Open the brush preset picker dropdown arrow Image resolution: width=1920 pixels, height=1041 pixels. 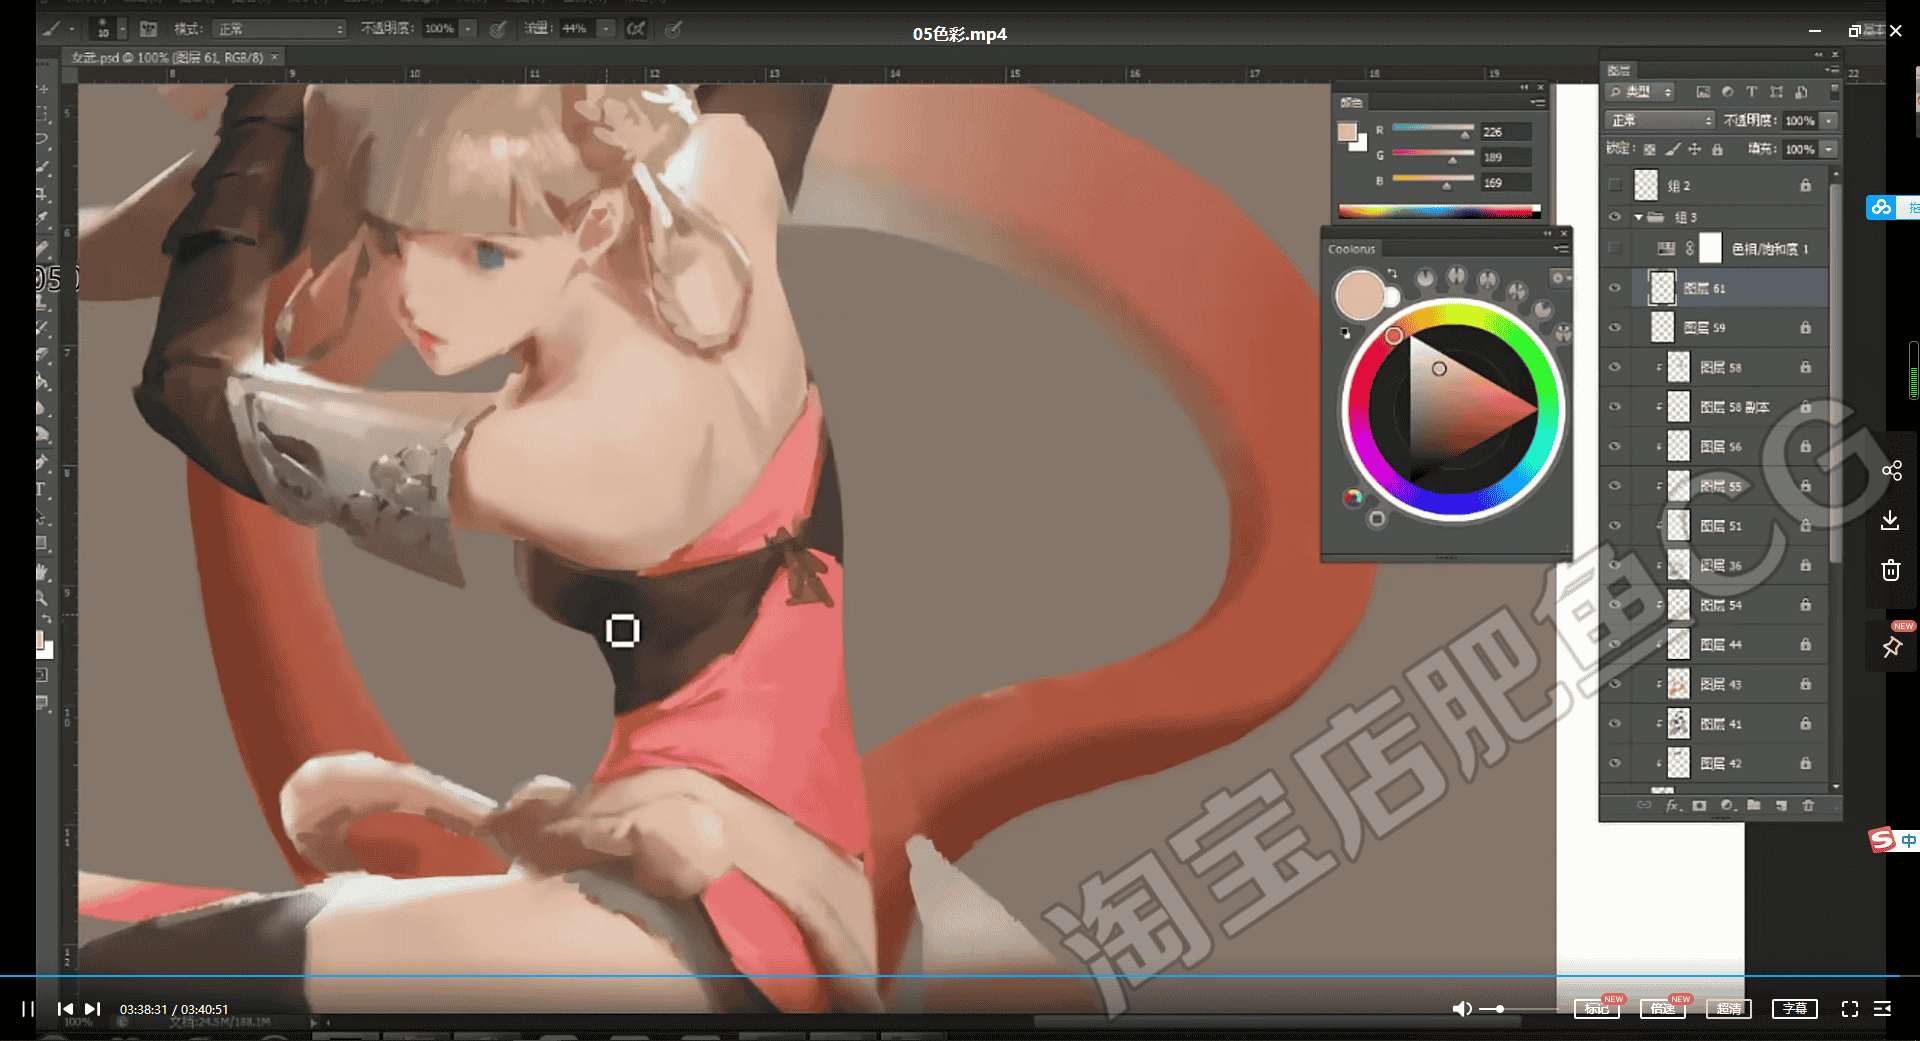pyautogui.click(x=122, y=29)
